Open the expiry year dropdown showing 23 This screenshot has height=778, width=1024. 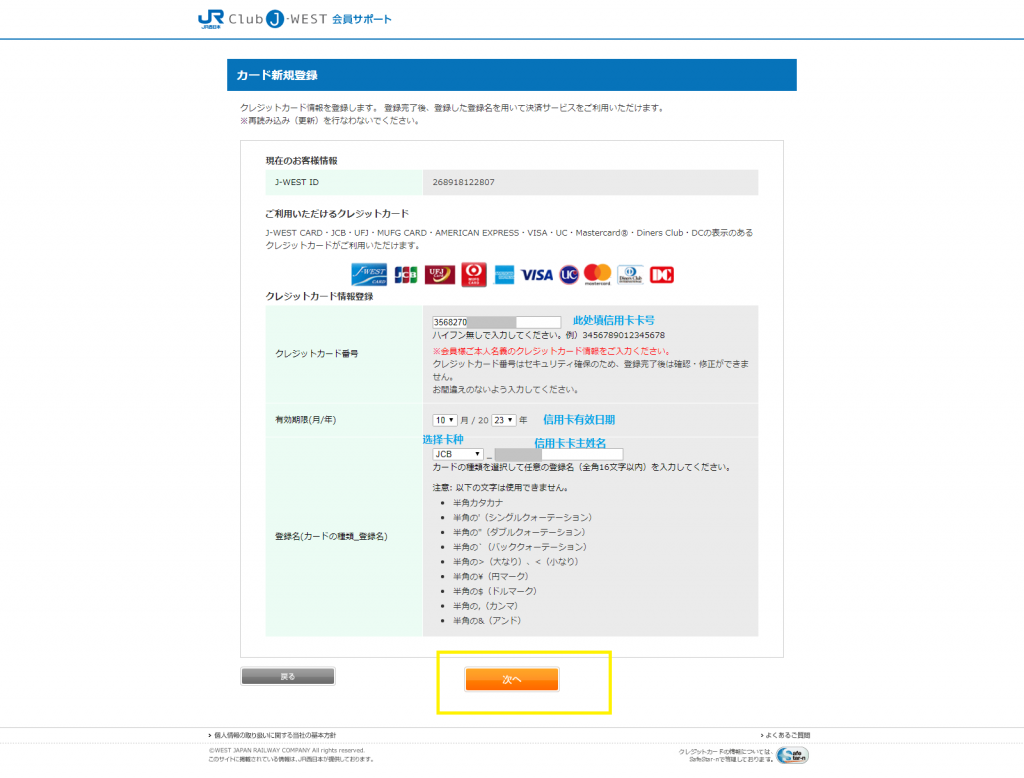503,420
